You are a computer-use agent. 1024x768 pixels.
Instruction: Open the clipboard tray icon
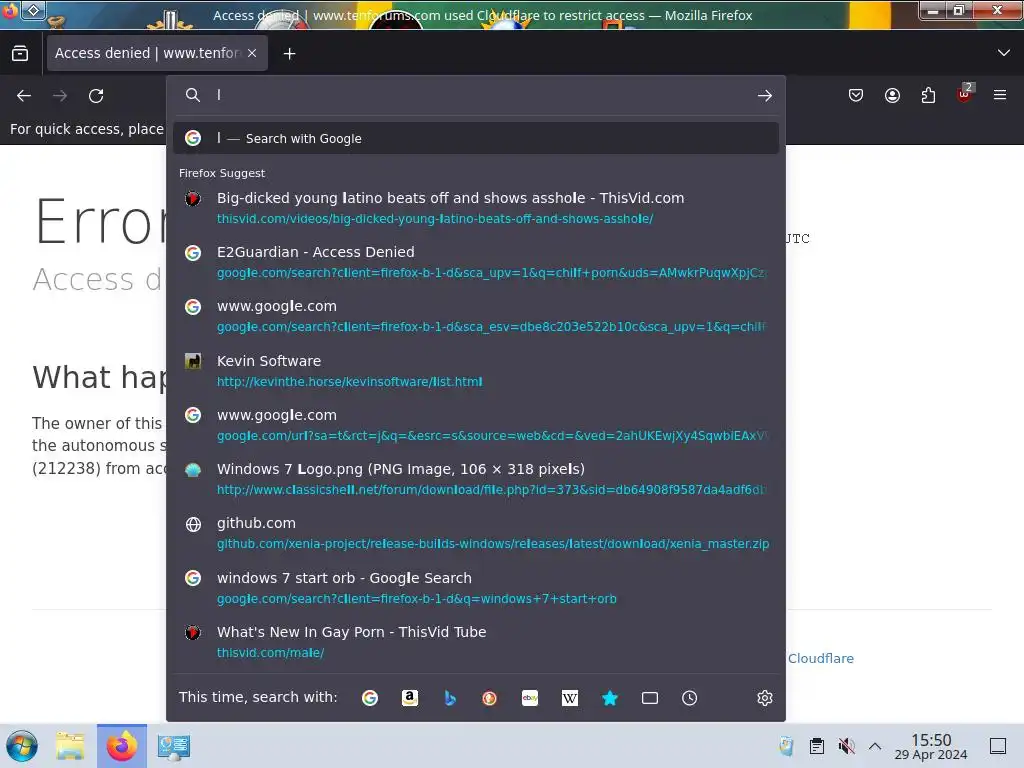(816, 746)
